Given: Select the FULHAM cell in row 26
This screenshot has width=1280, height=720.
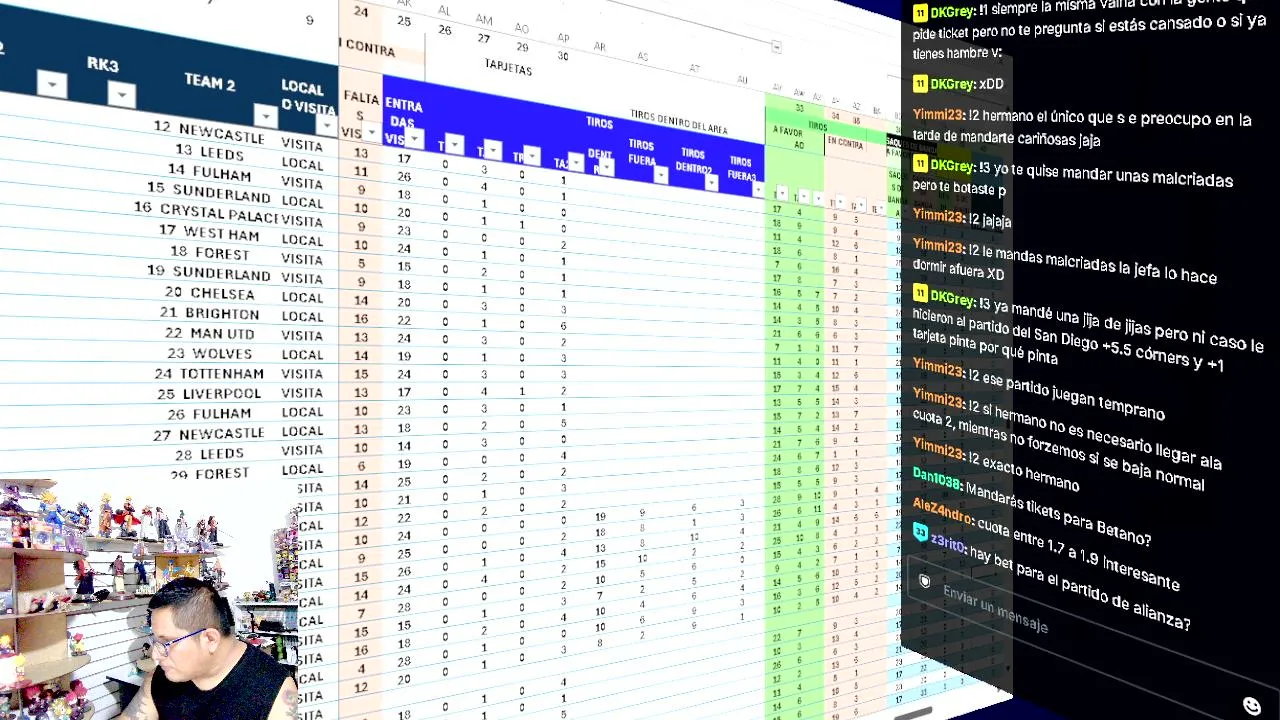Looking at the screenshot, I should [x=222, y=413].
